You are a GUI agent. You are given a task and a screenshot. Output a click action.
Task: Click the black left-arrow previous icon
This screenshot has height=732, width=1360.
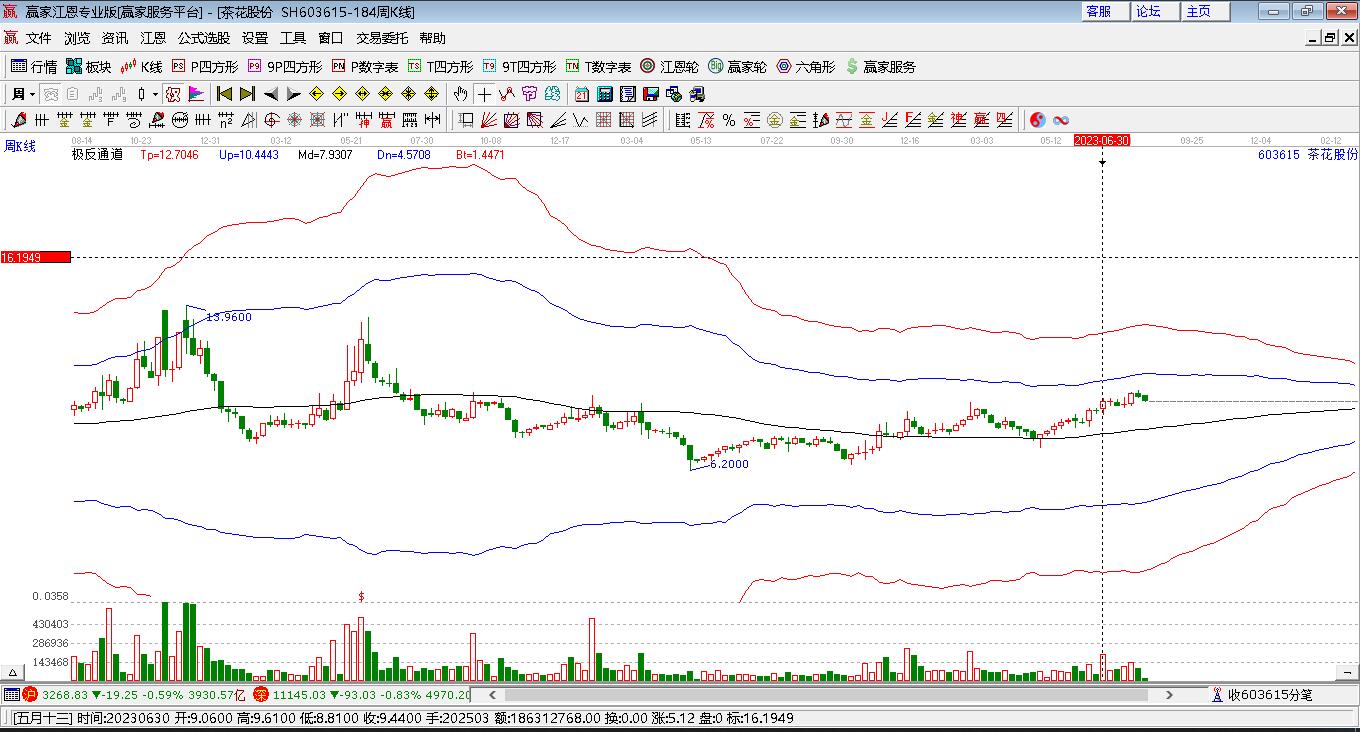[x=271, y=94]
